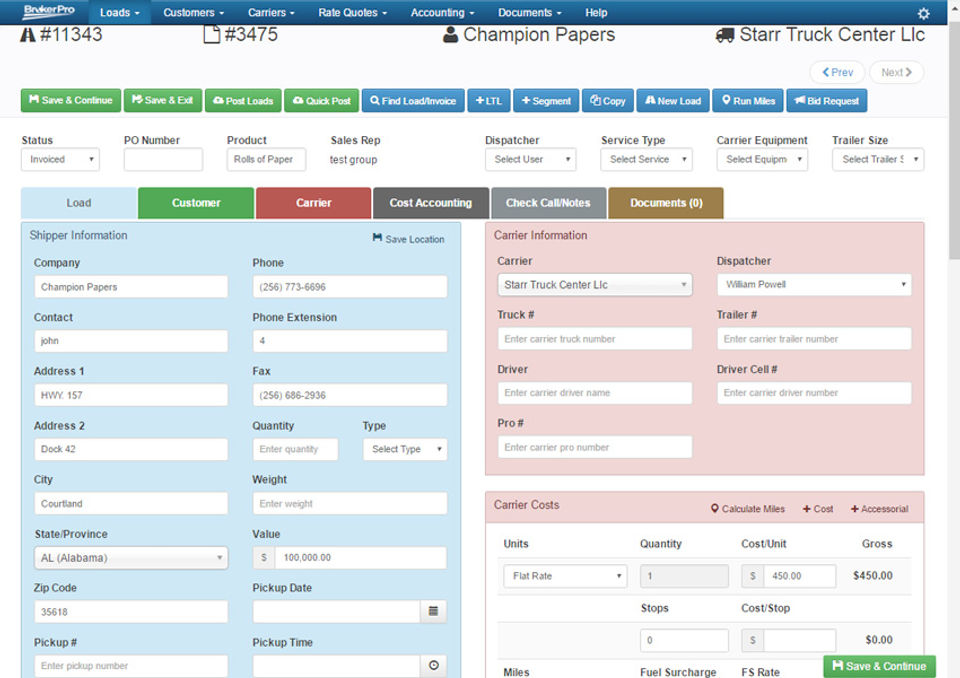Open Trailer Size dropdown
This screenshot has width=960, height=678.
pos(878,159)
